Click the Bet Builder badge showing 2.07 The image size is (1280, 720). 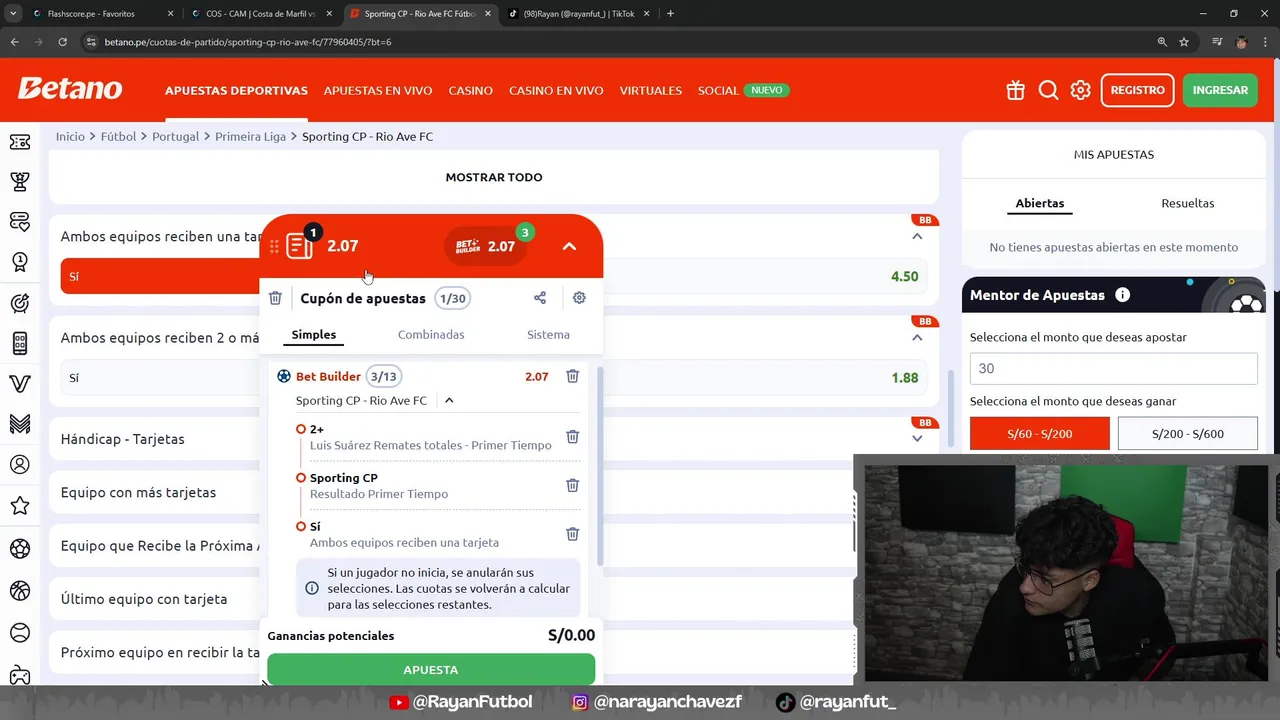pos(486,246)
